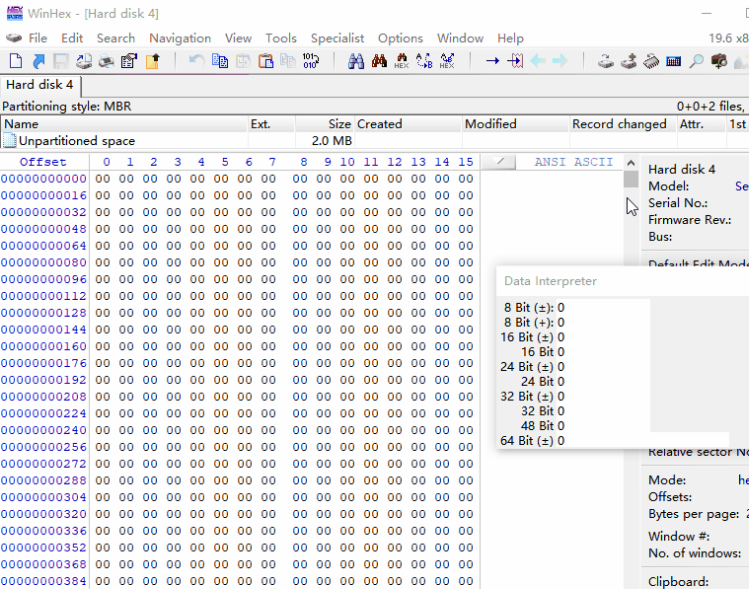The height and width of the screenshot is (589, 749).
Task: Sort by the Name column header
Action: coord(124,124)
